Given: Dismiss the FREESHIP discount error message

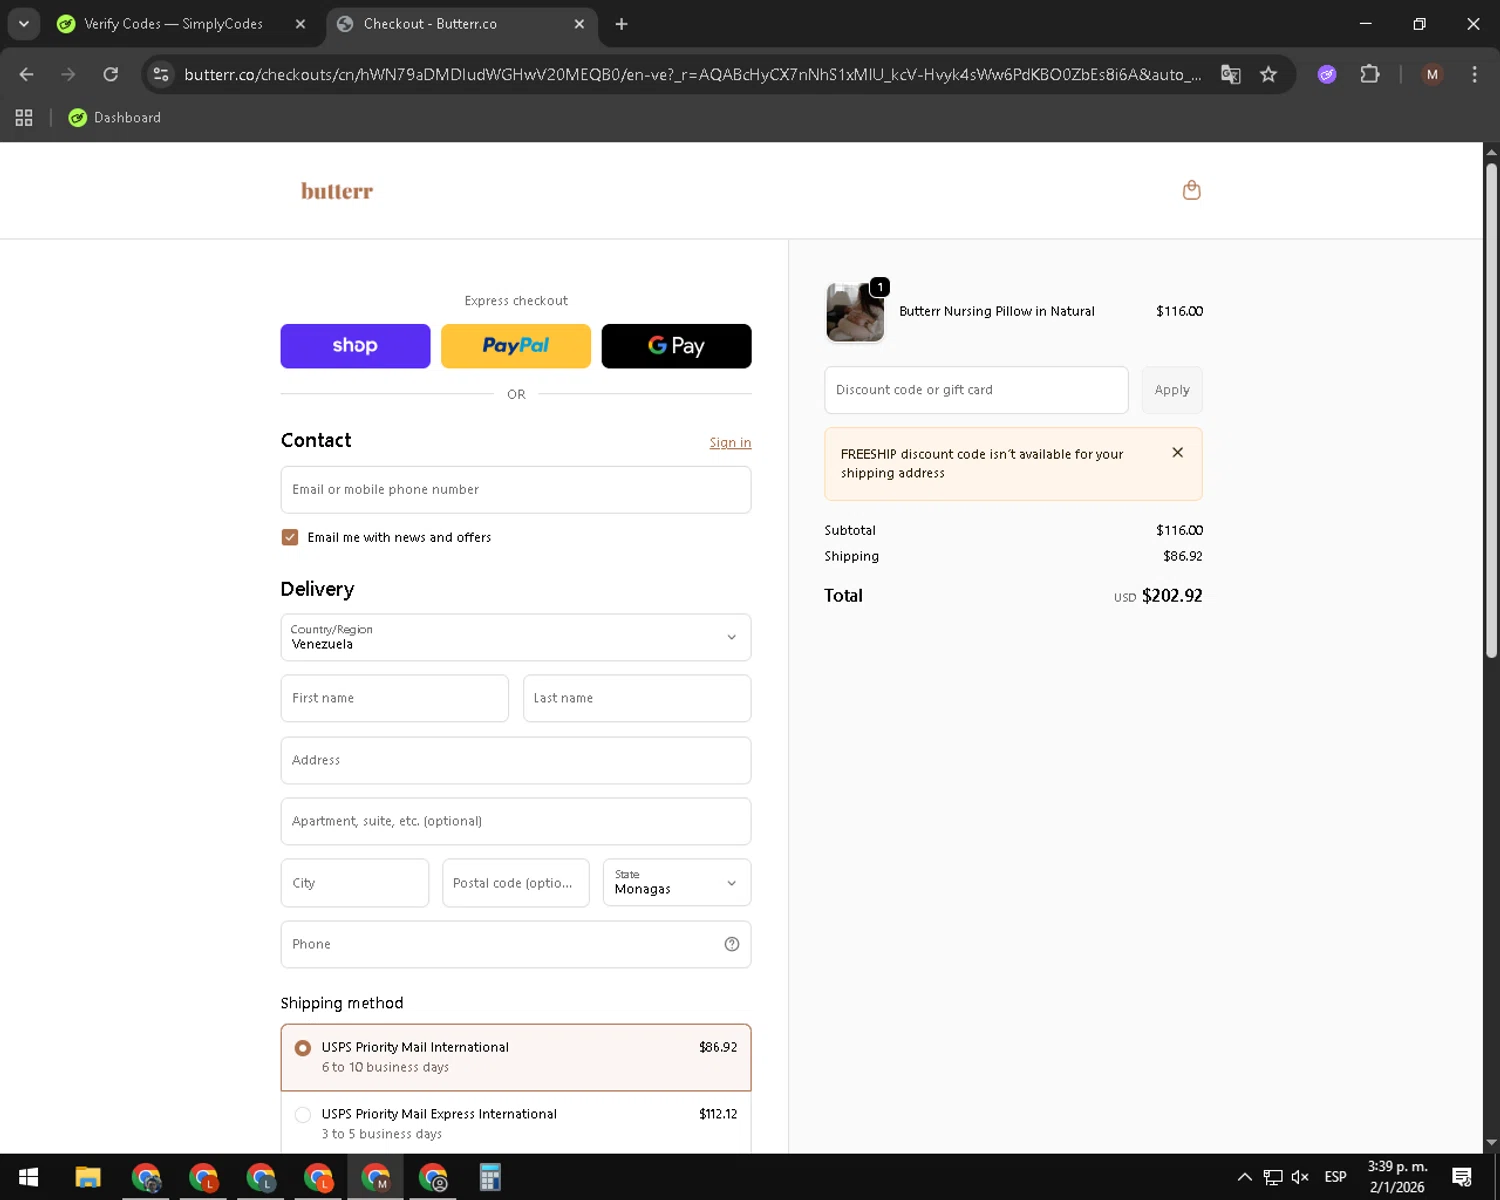Looking at the screenshot, I should pyautogui.click(x=1178, y=453).
